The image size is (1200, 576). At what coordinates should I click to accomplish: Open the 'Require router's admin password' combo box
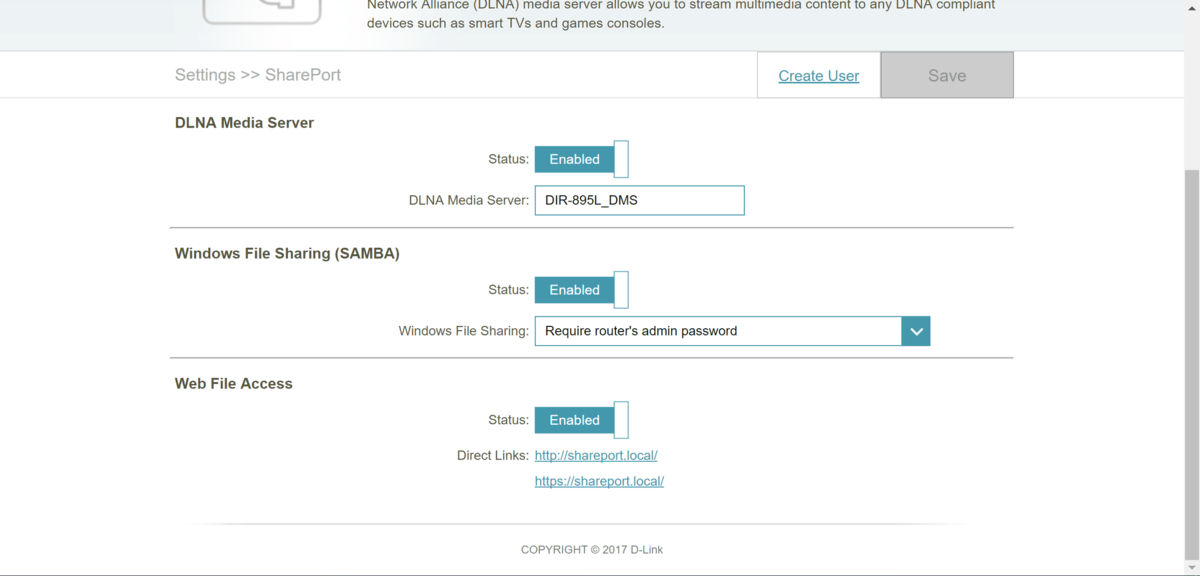(718, 331)
